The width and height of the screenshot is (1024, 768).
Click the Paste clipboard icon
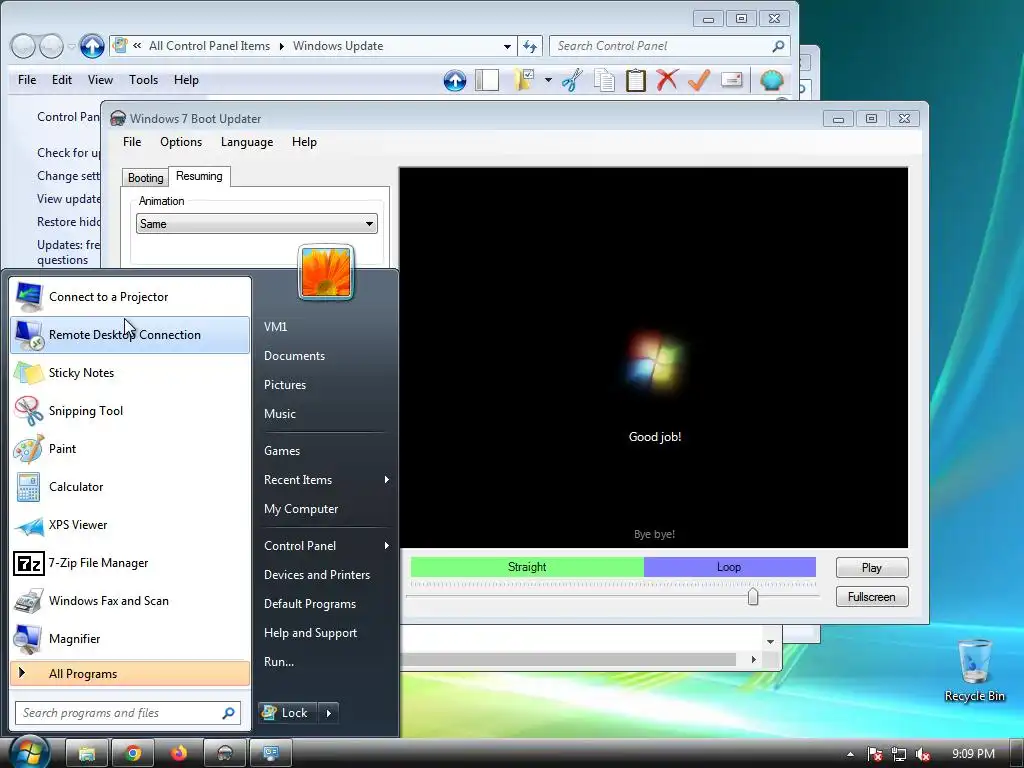[x=635, y=80]
